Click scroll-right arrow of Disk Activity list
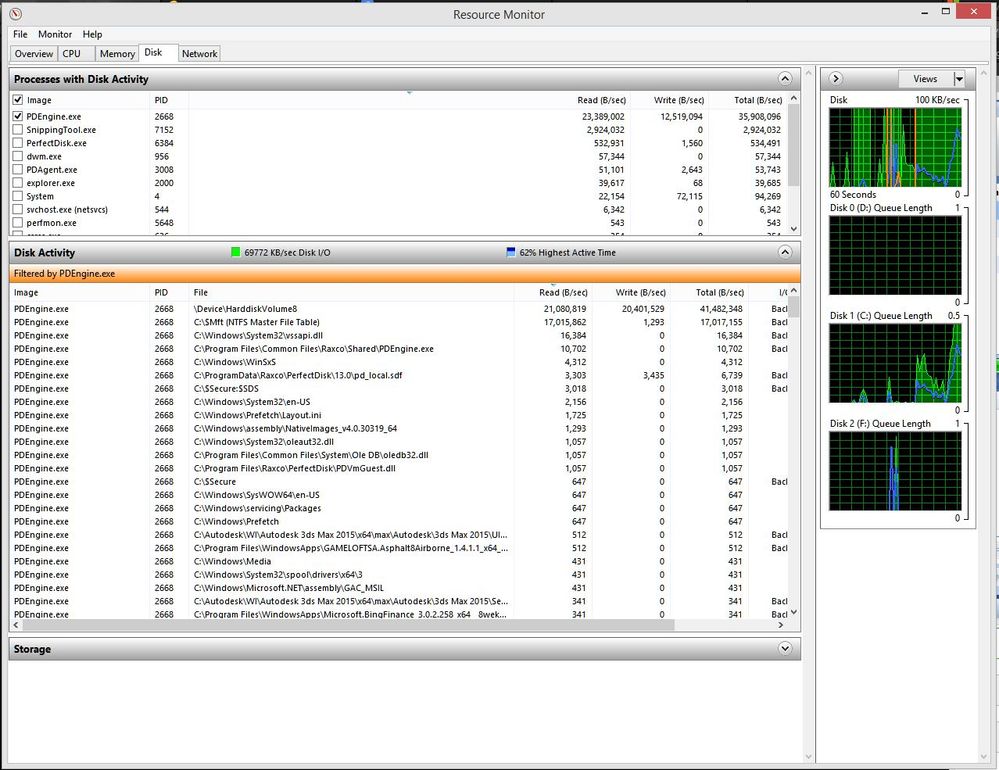Viewport: 999px width, 770px height. (x=781, y=625)
